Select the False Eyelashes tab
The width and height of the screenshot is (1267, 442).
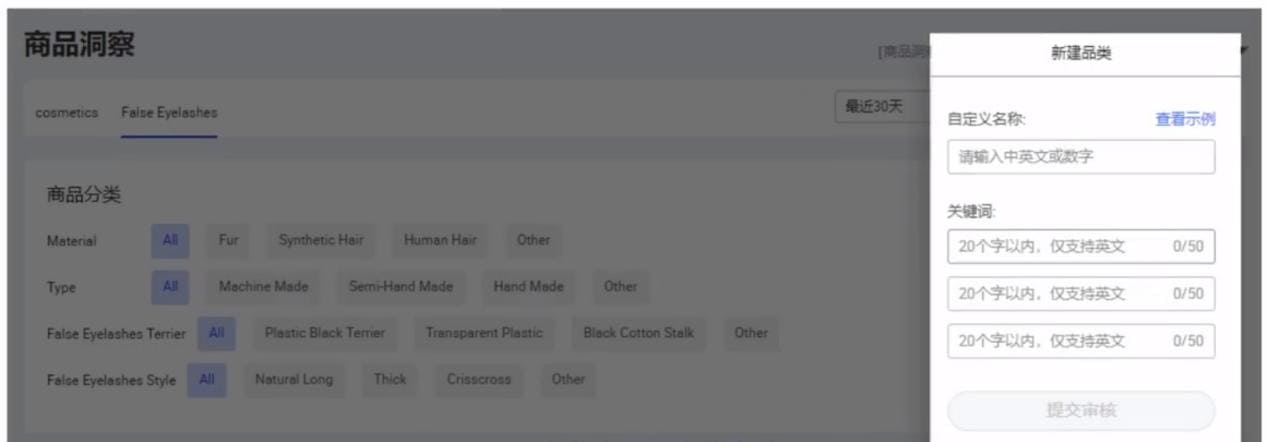click(169, 113)
